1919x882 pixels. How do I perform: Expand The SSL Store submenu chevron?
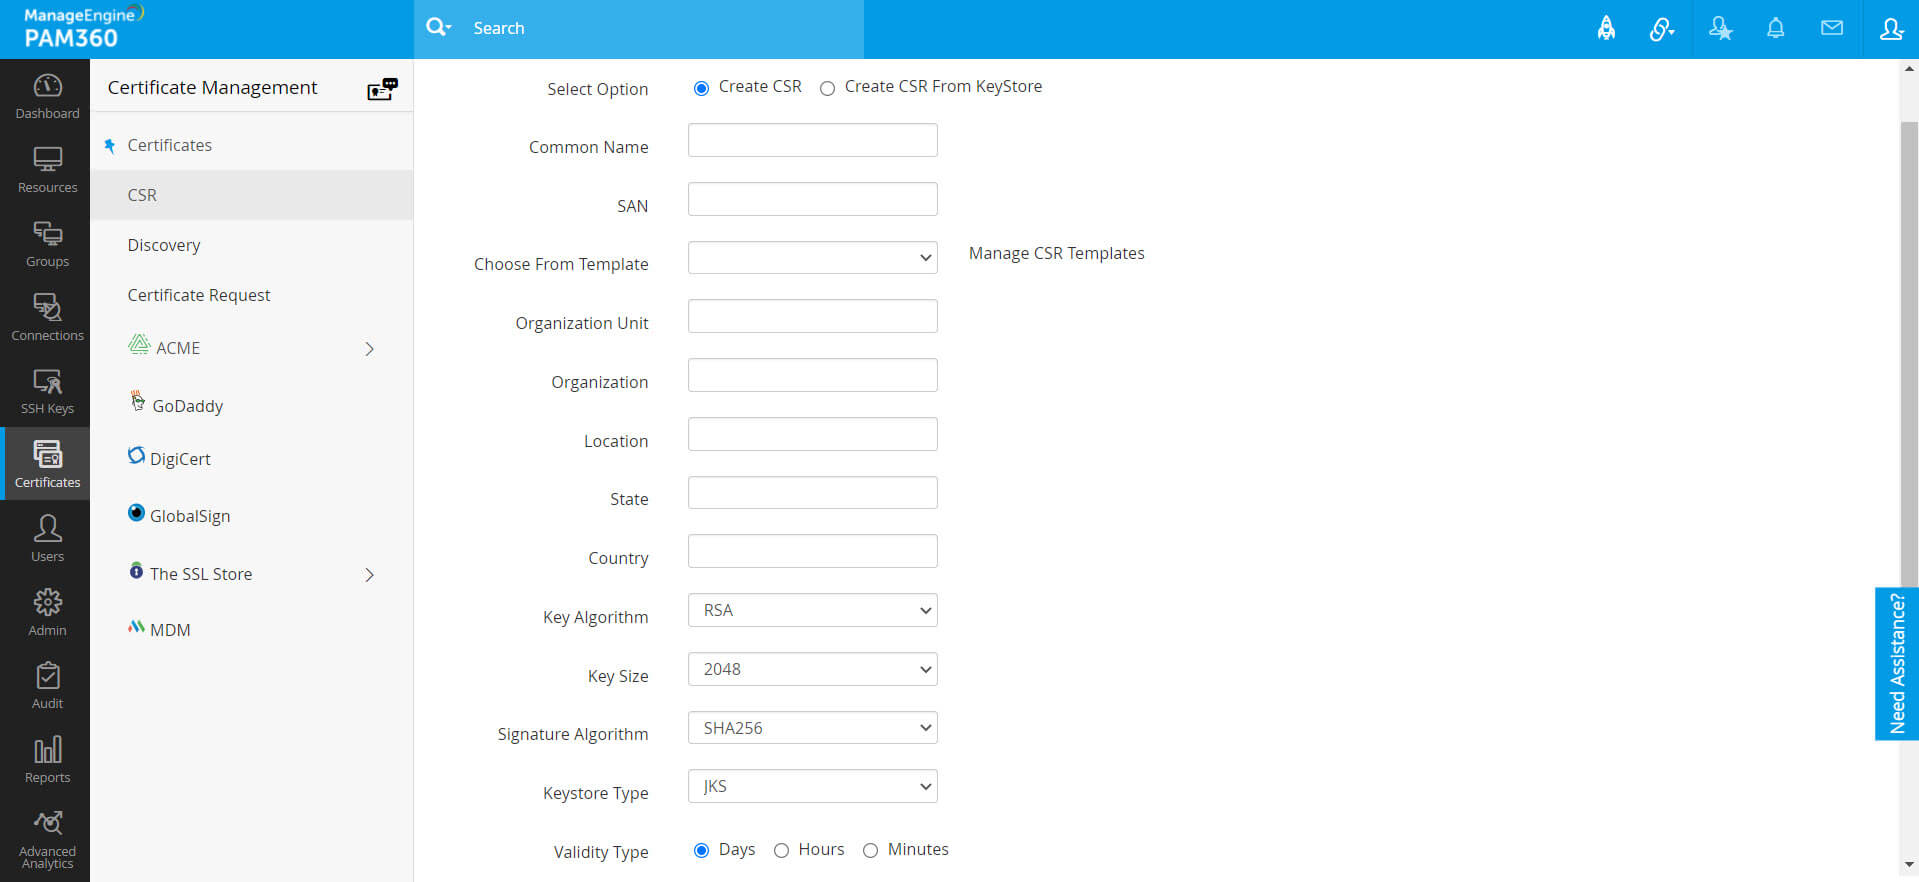pyautogui.click(x=370, y=575)
